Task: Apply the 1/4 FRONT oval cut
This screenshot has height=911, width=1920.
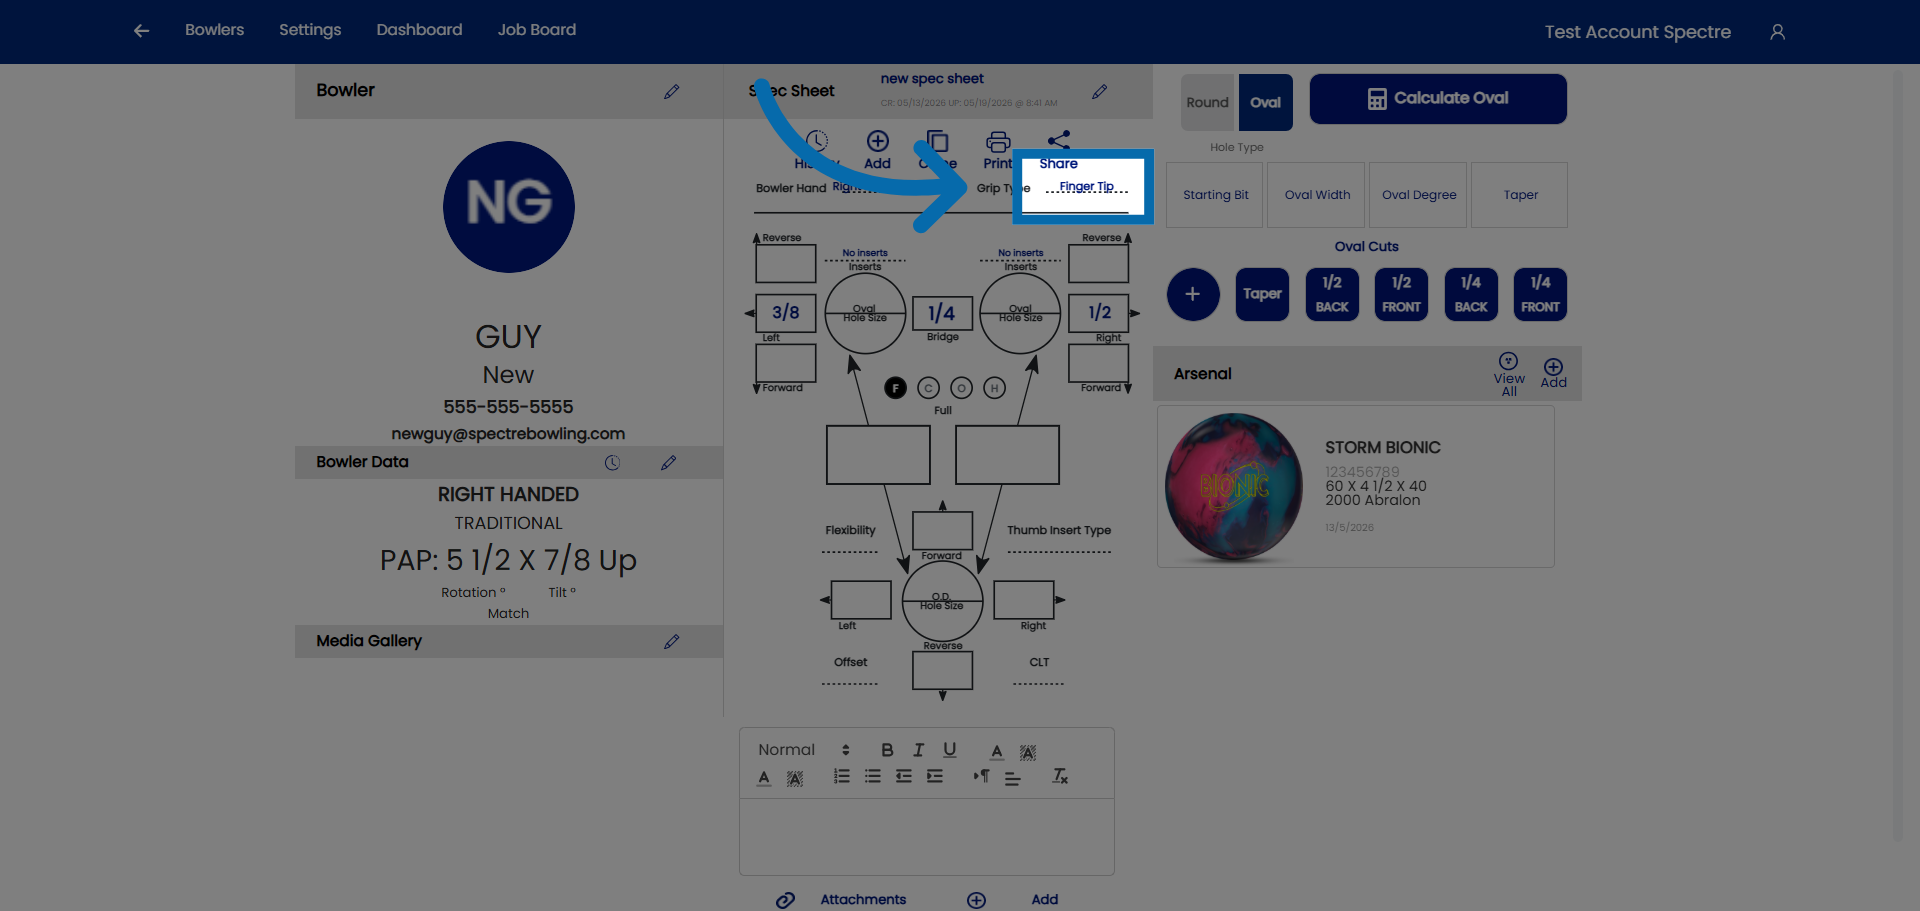Action: [1540, 294]
